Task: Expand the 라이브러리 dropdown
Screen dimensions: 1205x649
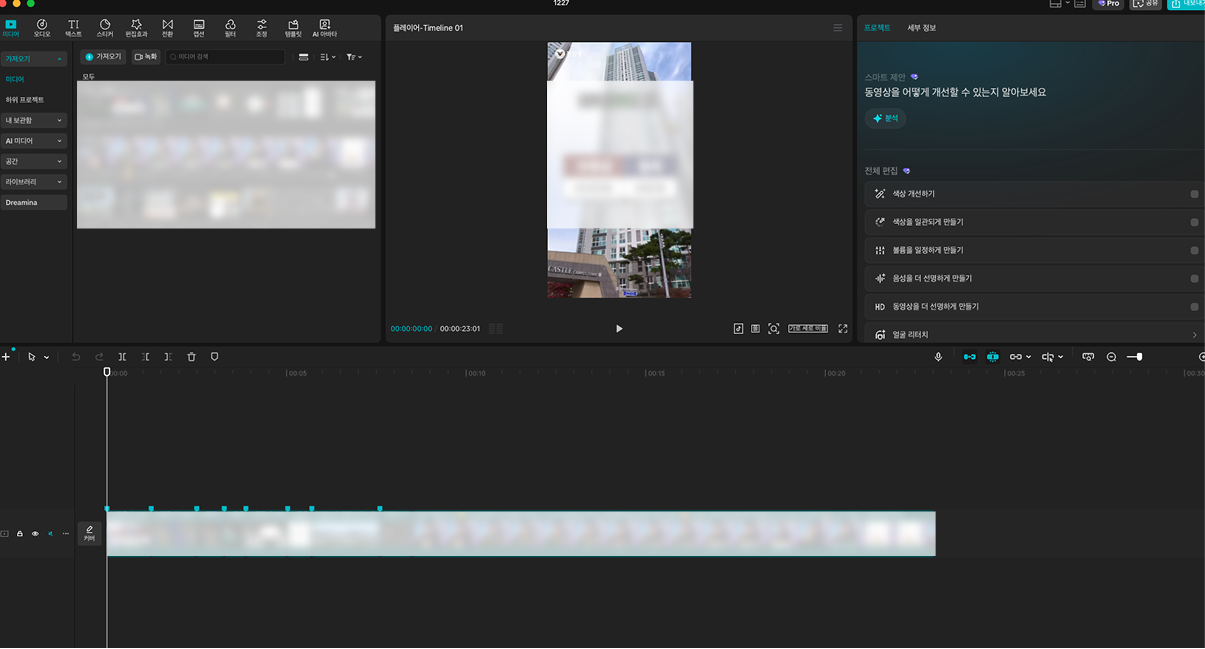Action: point(34,182)
